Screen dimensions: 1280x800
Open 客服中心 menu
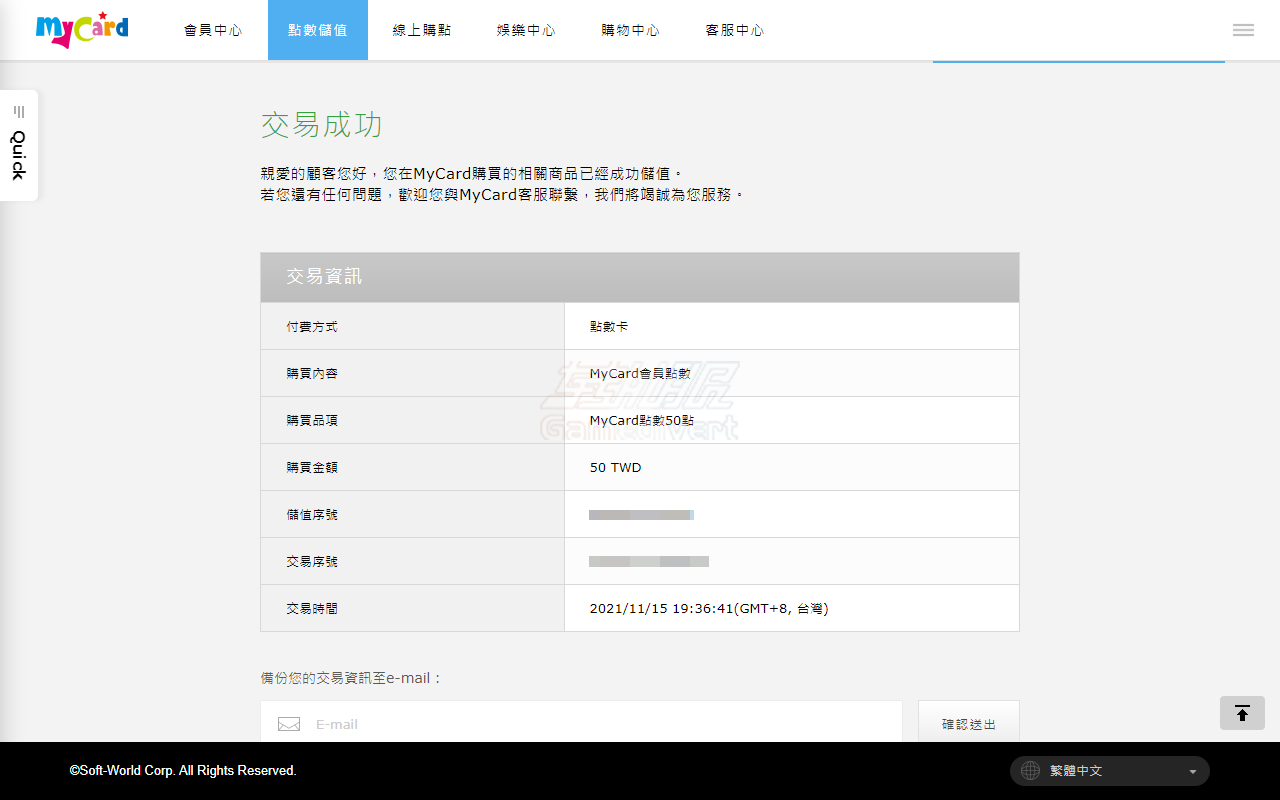[x=735, y=30]
